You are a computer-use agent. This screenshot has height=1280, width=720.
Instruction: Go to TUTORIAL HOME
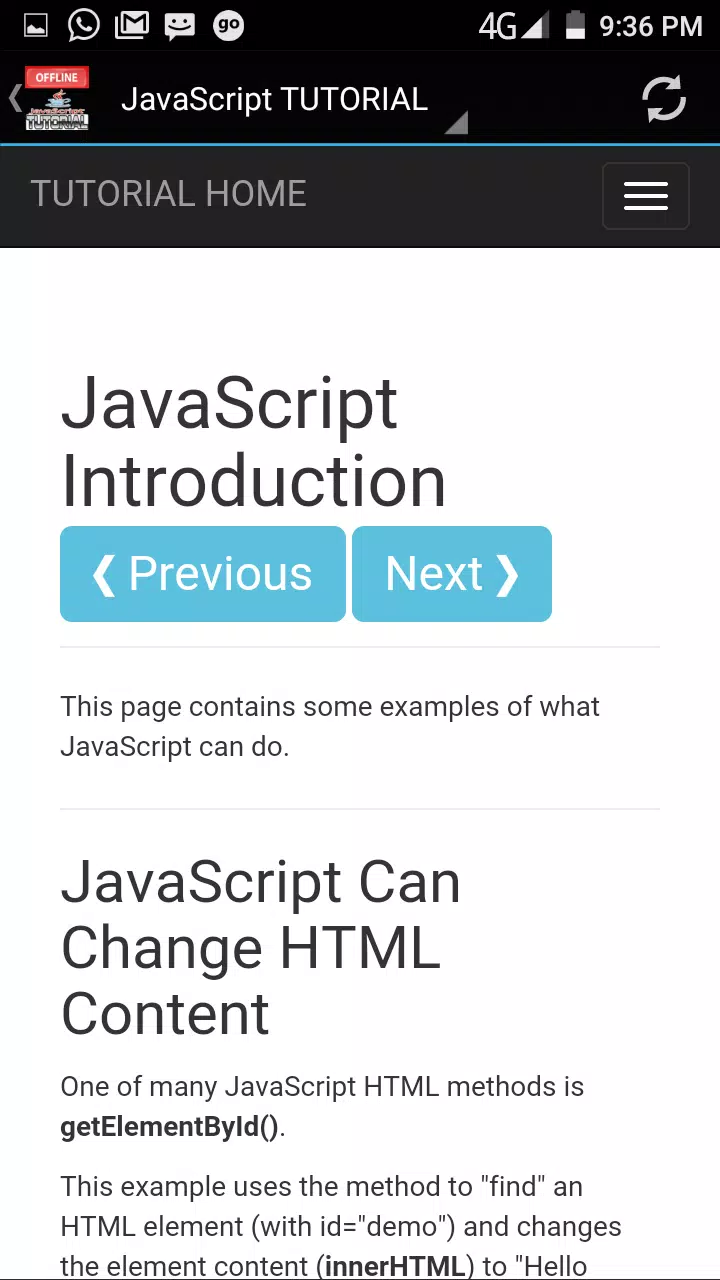pos(168,194)
